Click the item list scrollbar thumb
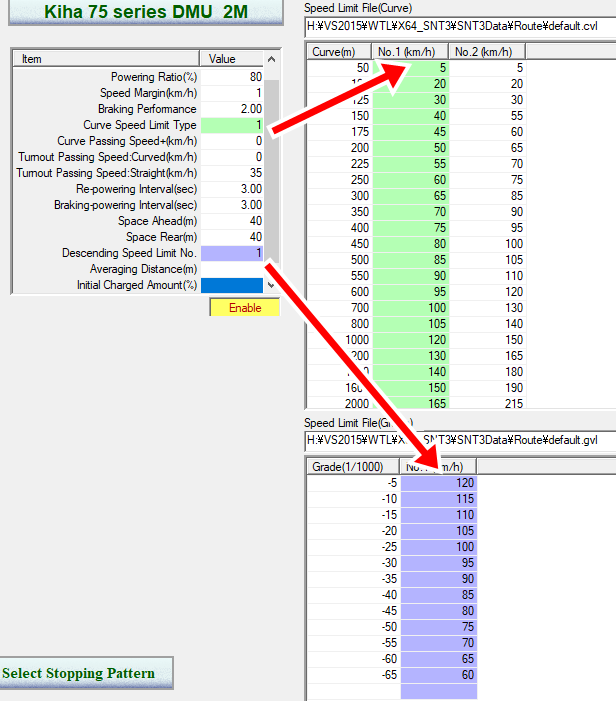Image resolution: width=616 pixels, height=701 pixels. pos(271,171)
